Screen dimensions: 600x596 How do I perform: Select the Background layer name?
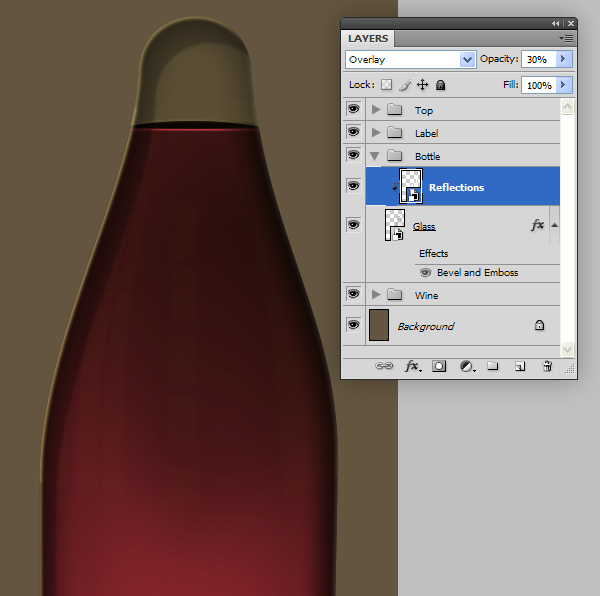(426, 326)
